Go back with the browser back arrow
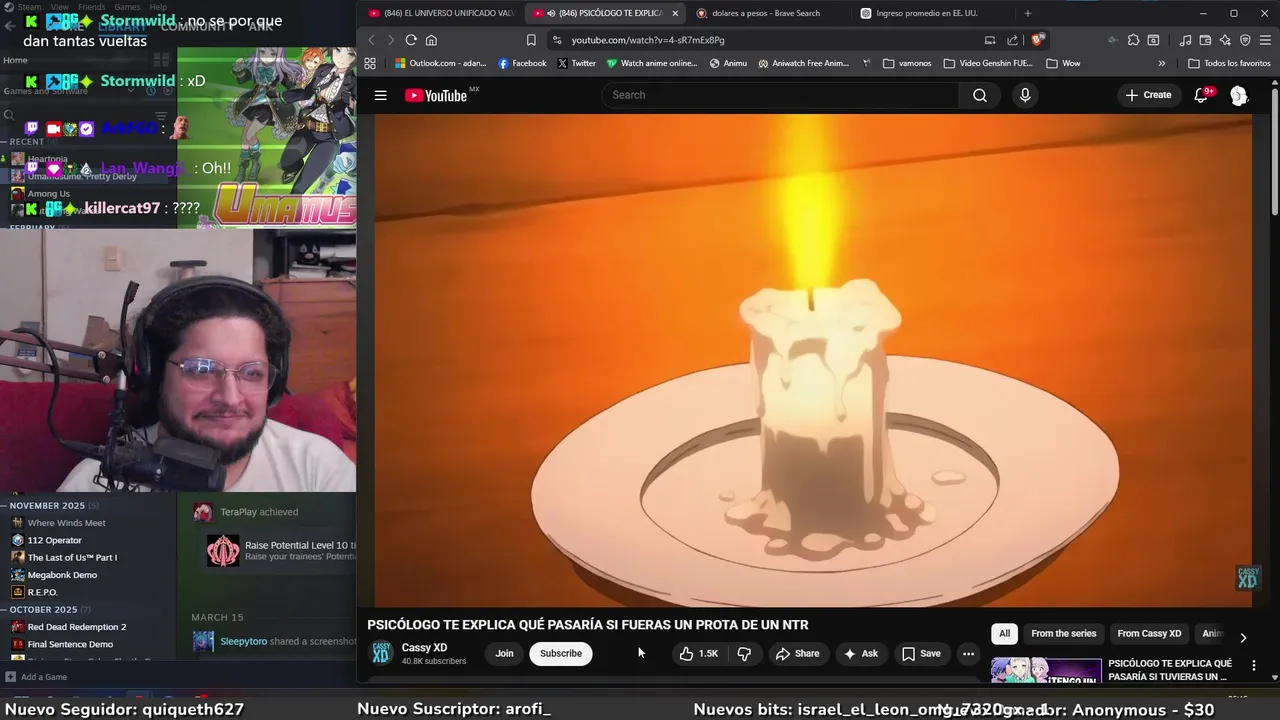The width and height of the screenshot is (1280, 720). pos(371,40)
